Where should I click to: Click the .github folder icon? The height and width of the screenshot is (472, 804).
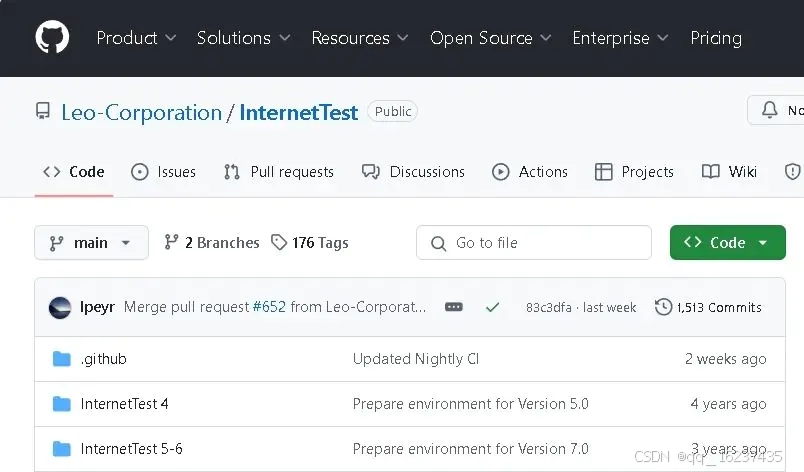[62, 358]
